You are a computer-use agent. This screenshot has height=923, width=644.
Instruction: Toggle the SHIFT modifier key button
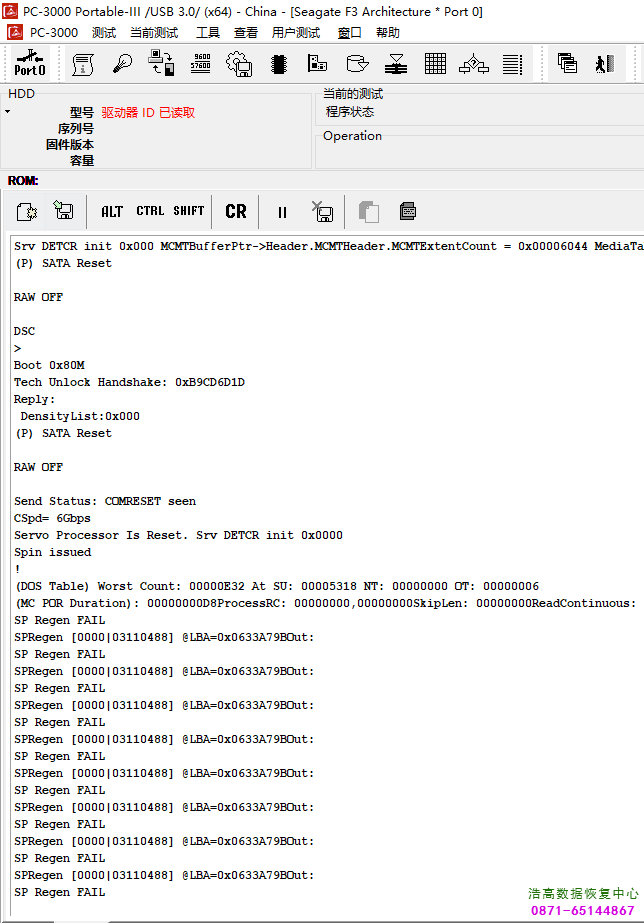pos(188,211)
